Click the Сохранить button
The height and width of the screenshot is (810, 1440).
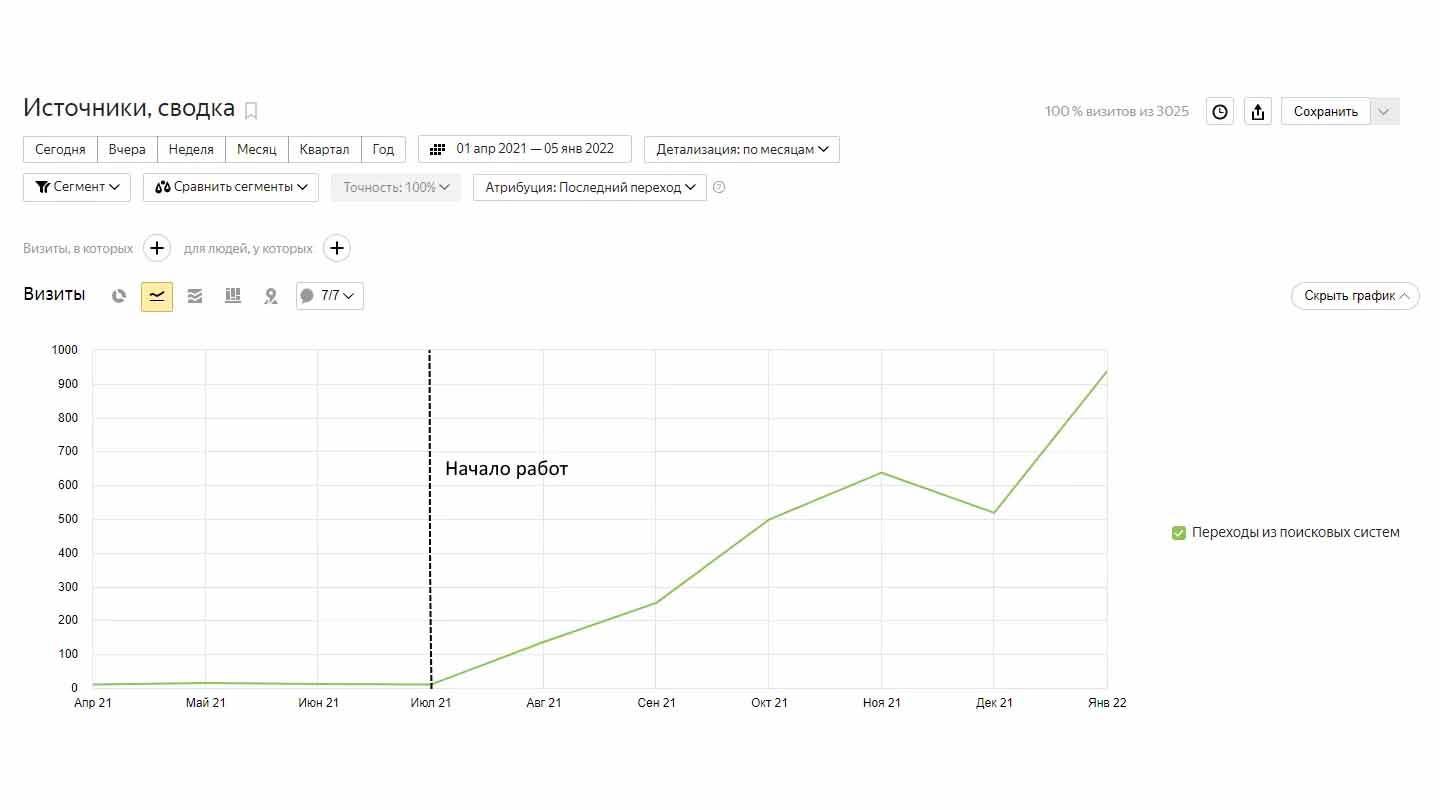[x=1326, y=112]
